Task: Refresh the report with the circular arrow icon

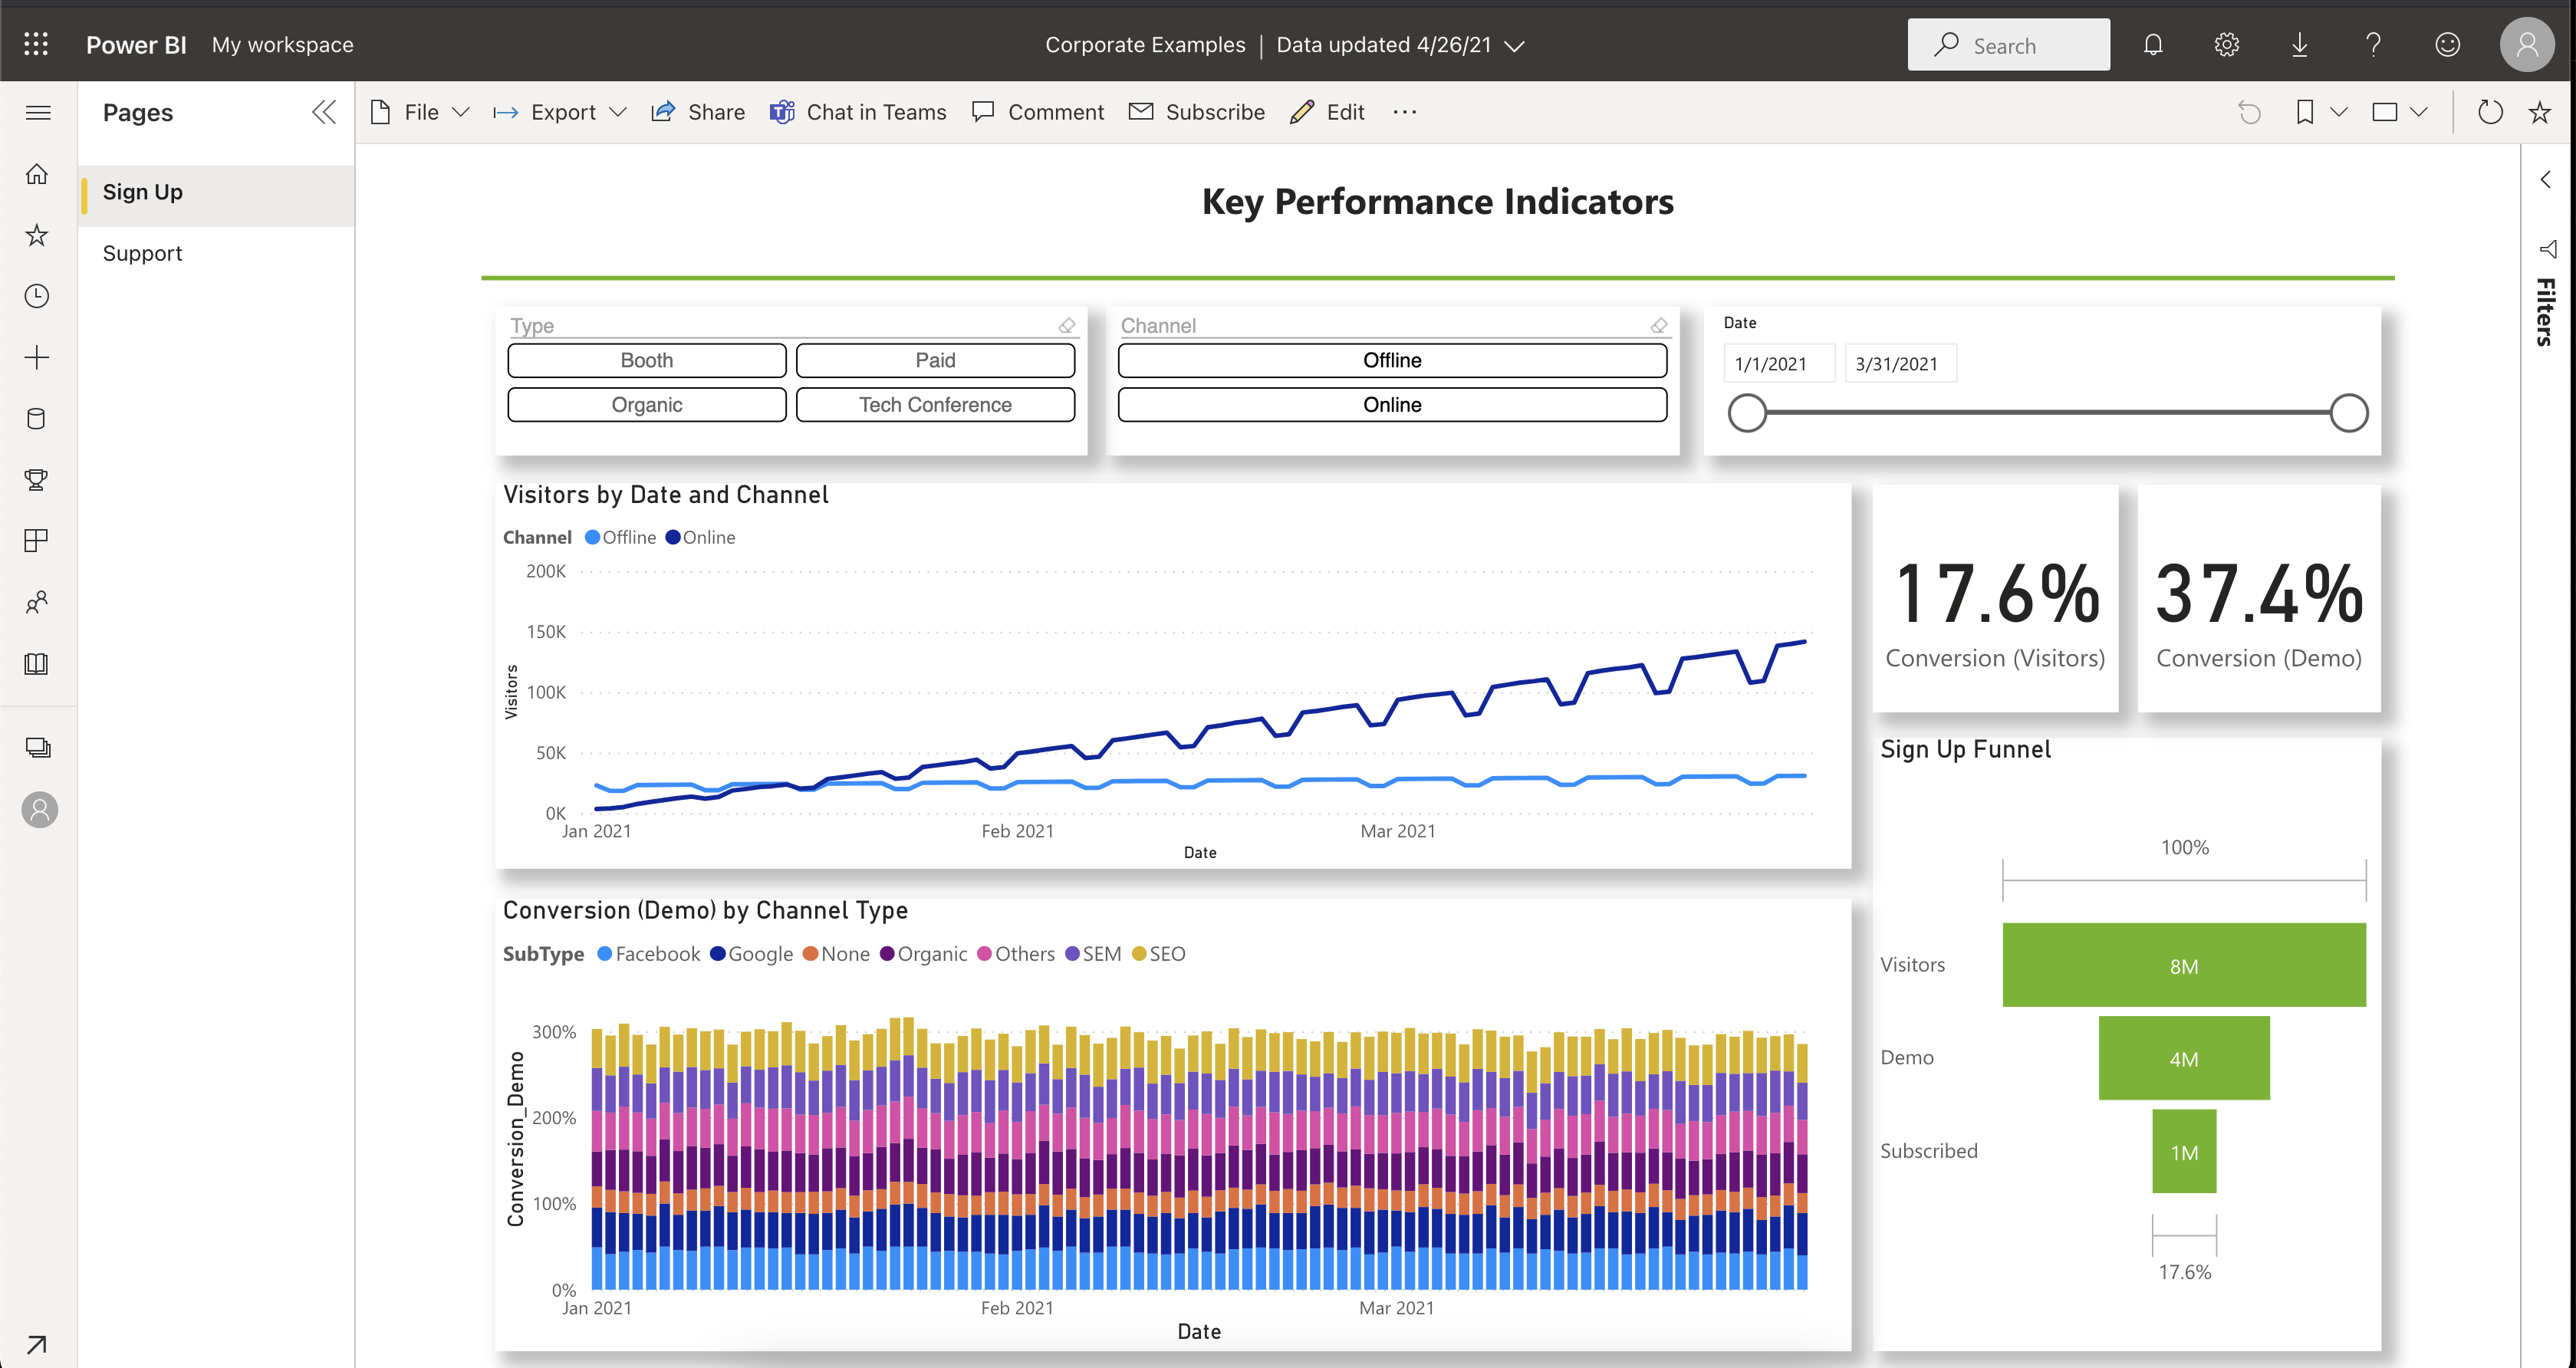Action: point(2490,112)
